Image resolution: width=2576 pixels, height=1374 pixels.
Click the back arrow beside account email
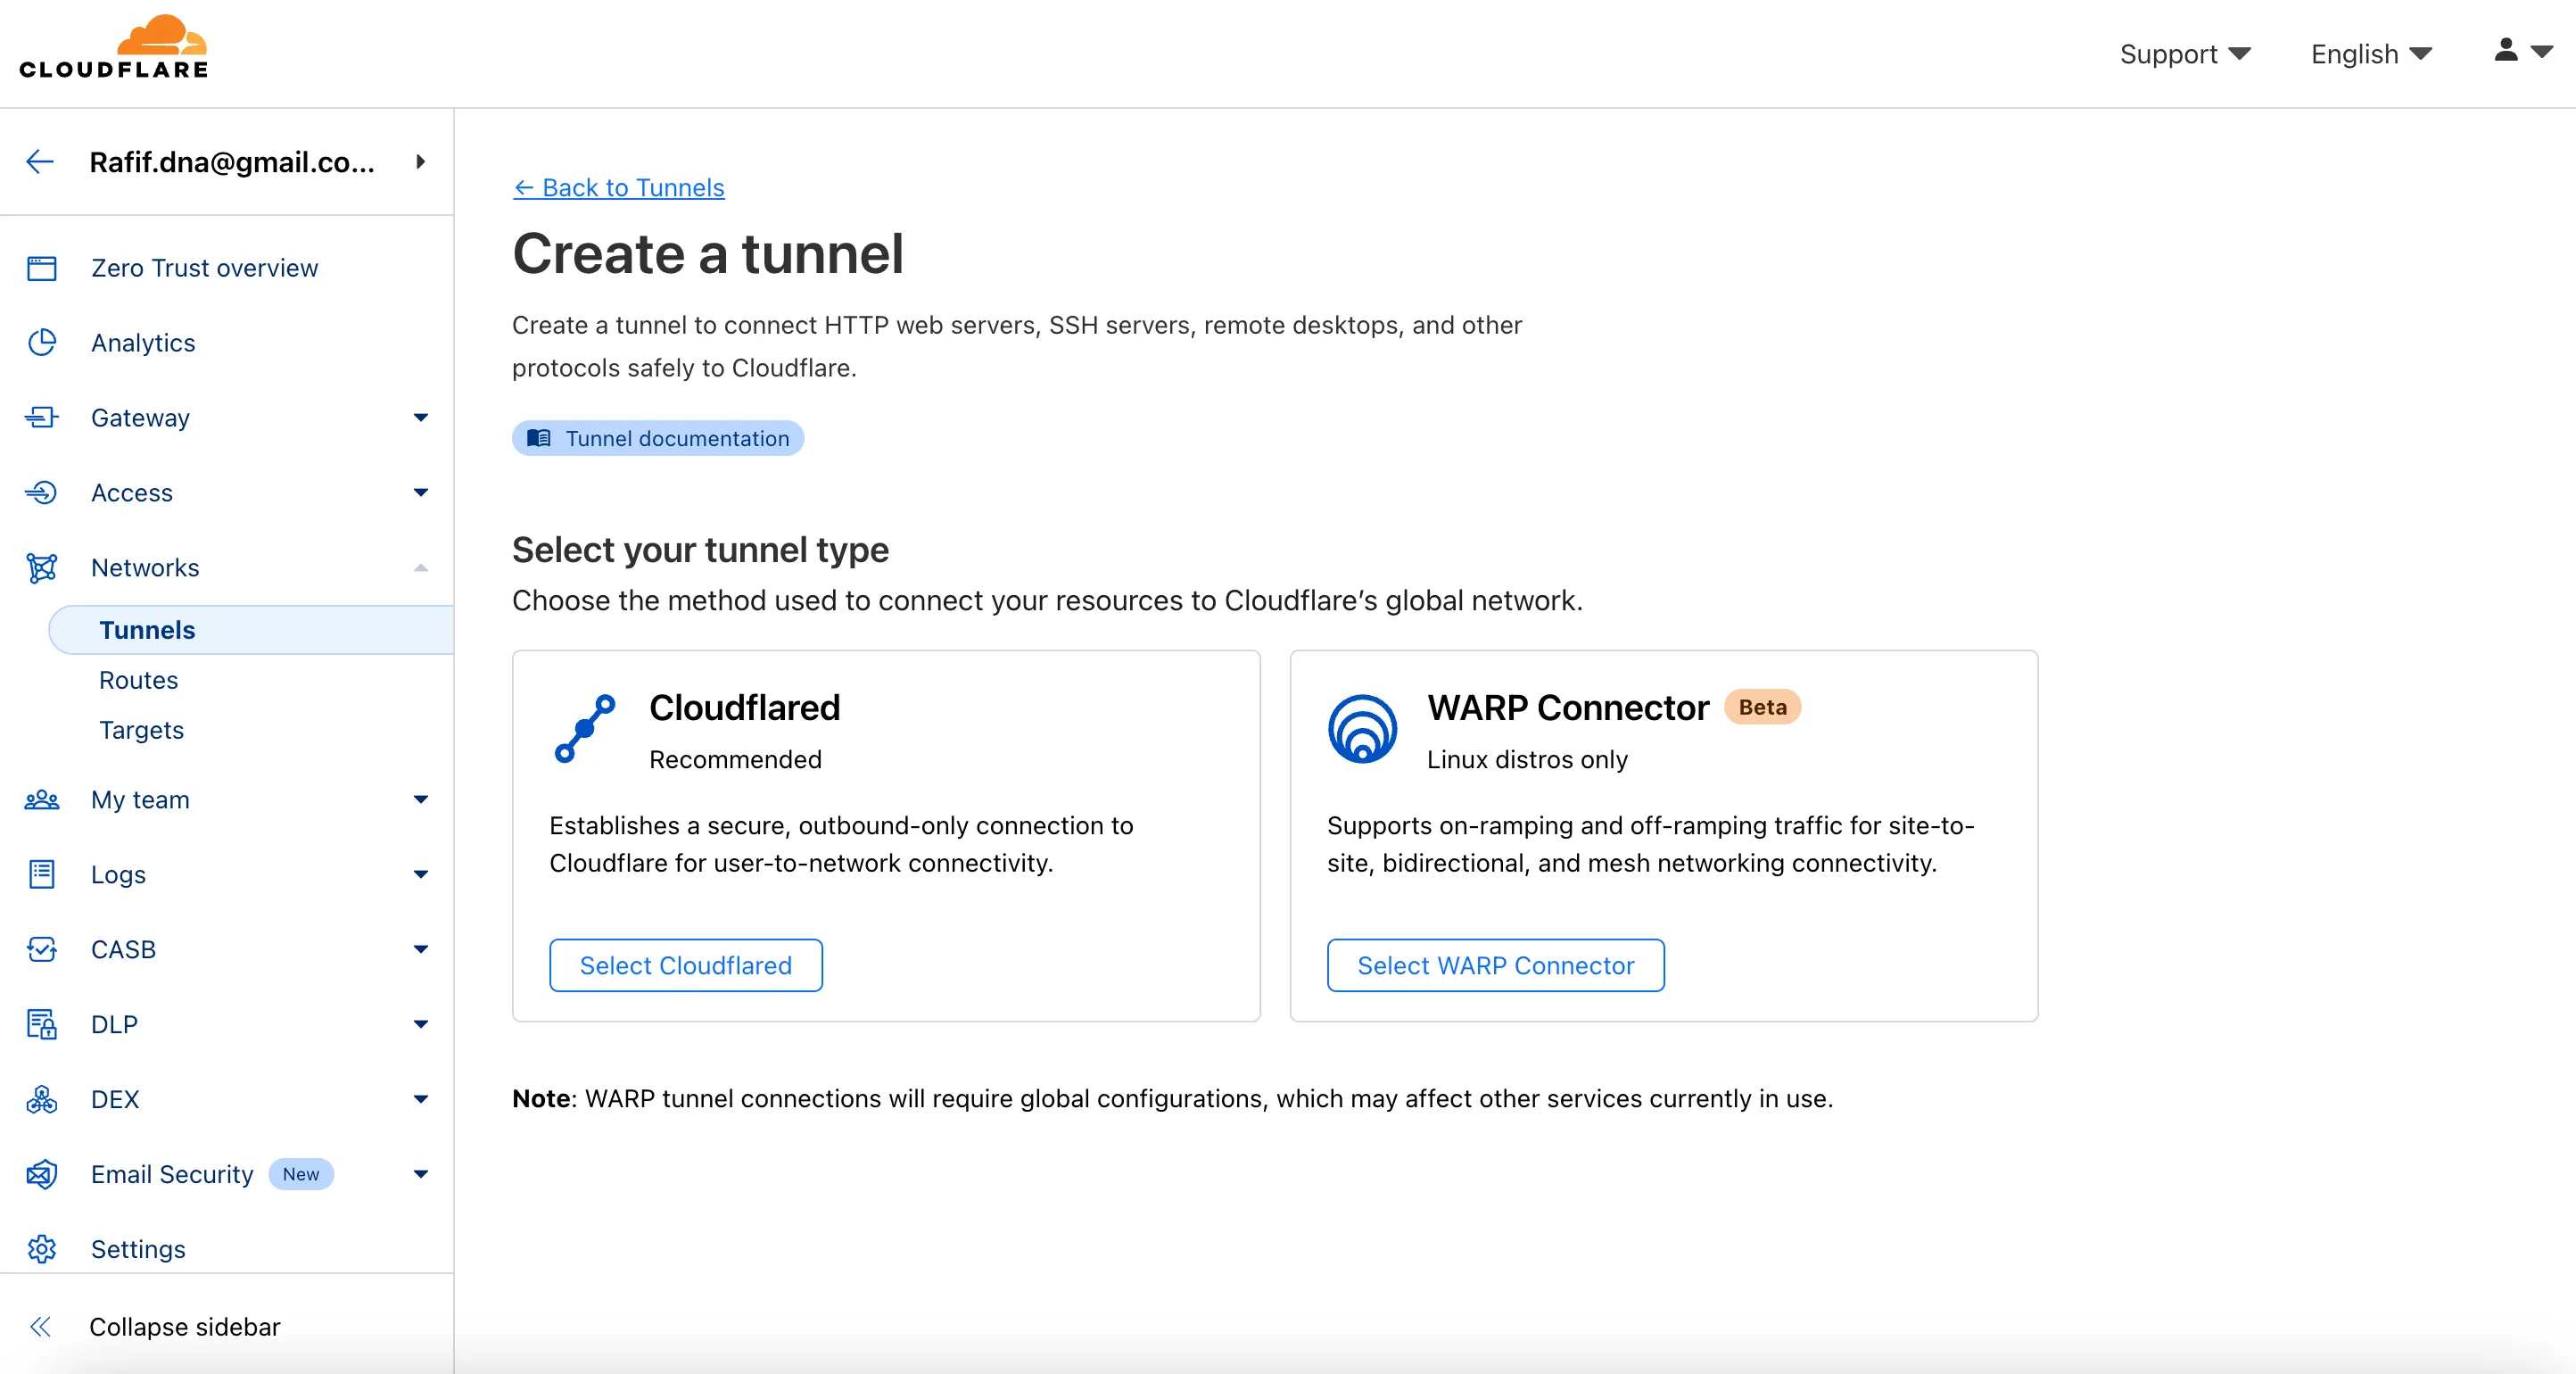click(40, 162)
